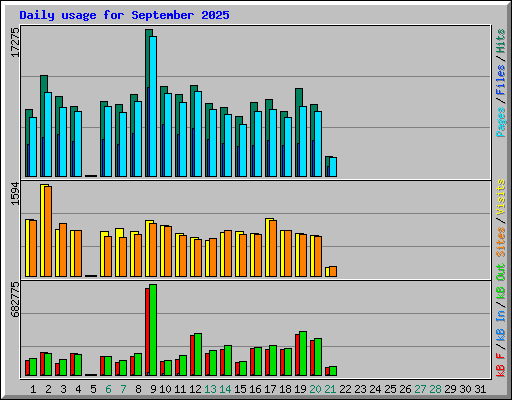Click day label 12 on the axis
This screenshot has height=400, width=512.
pyautogui.click(x=195, y=389)
